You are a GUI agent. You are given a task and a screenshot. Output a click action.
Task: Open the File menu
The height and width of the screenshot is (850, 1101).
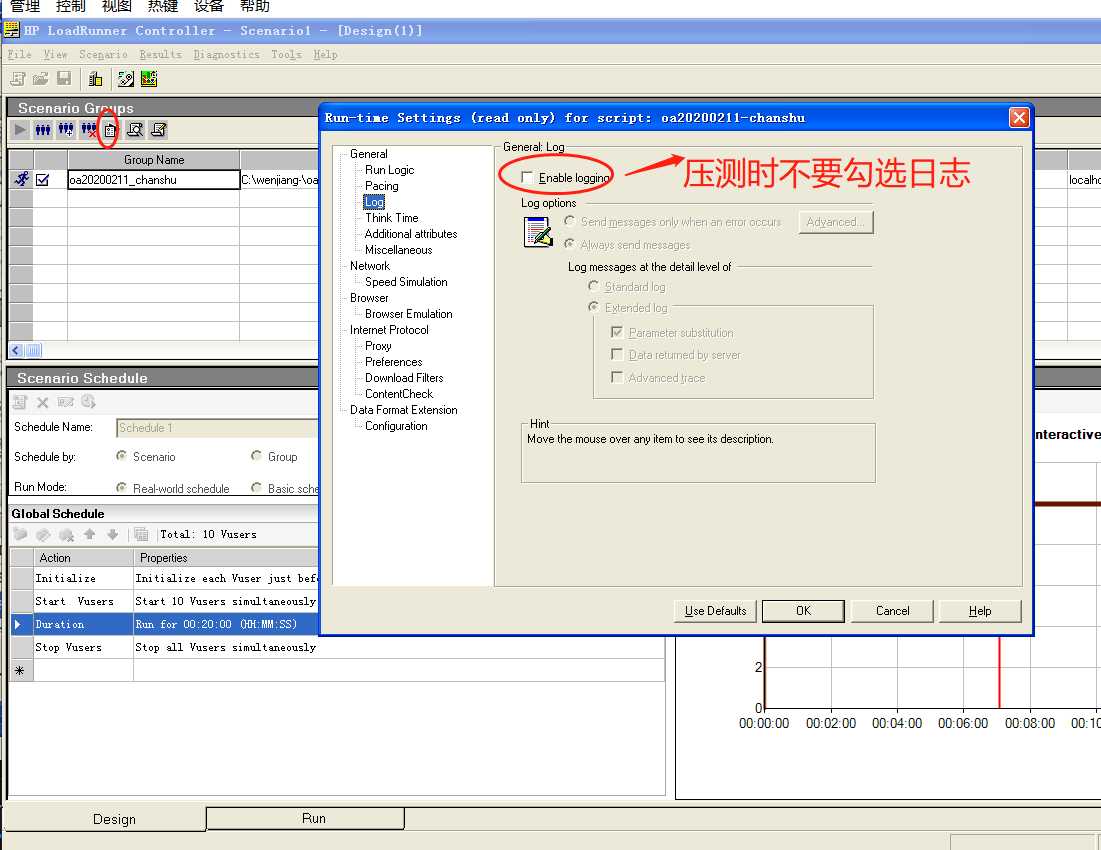click(x=20, y=54)
